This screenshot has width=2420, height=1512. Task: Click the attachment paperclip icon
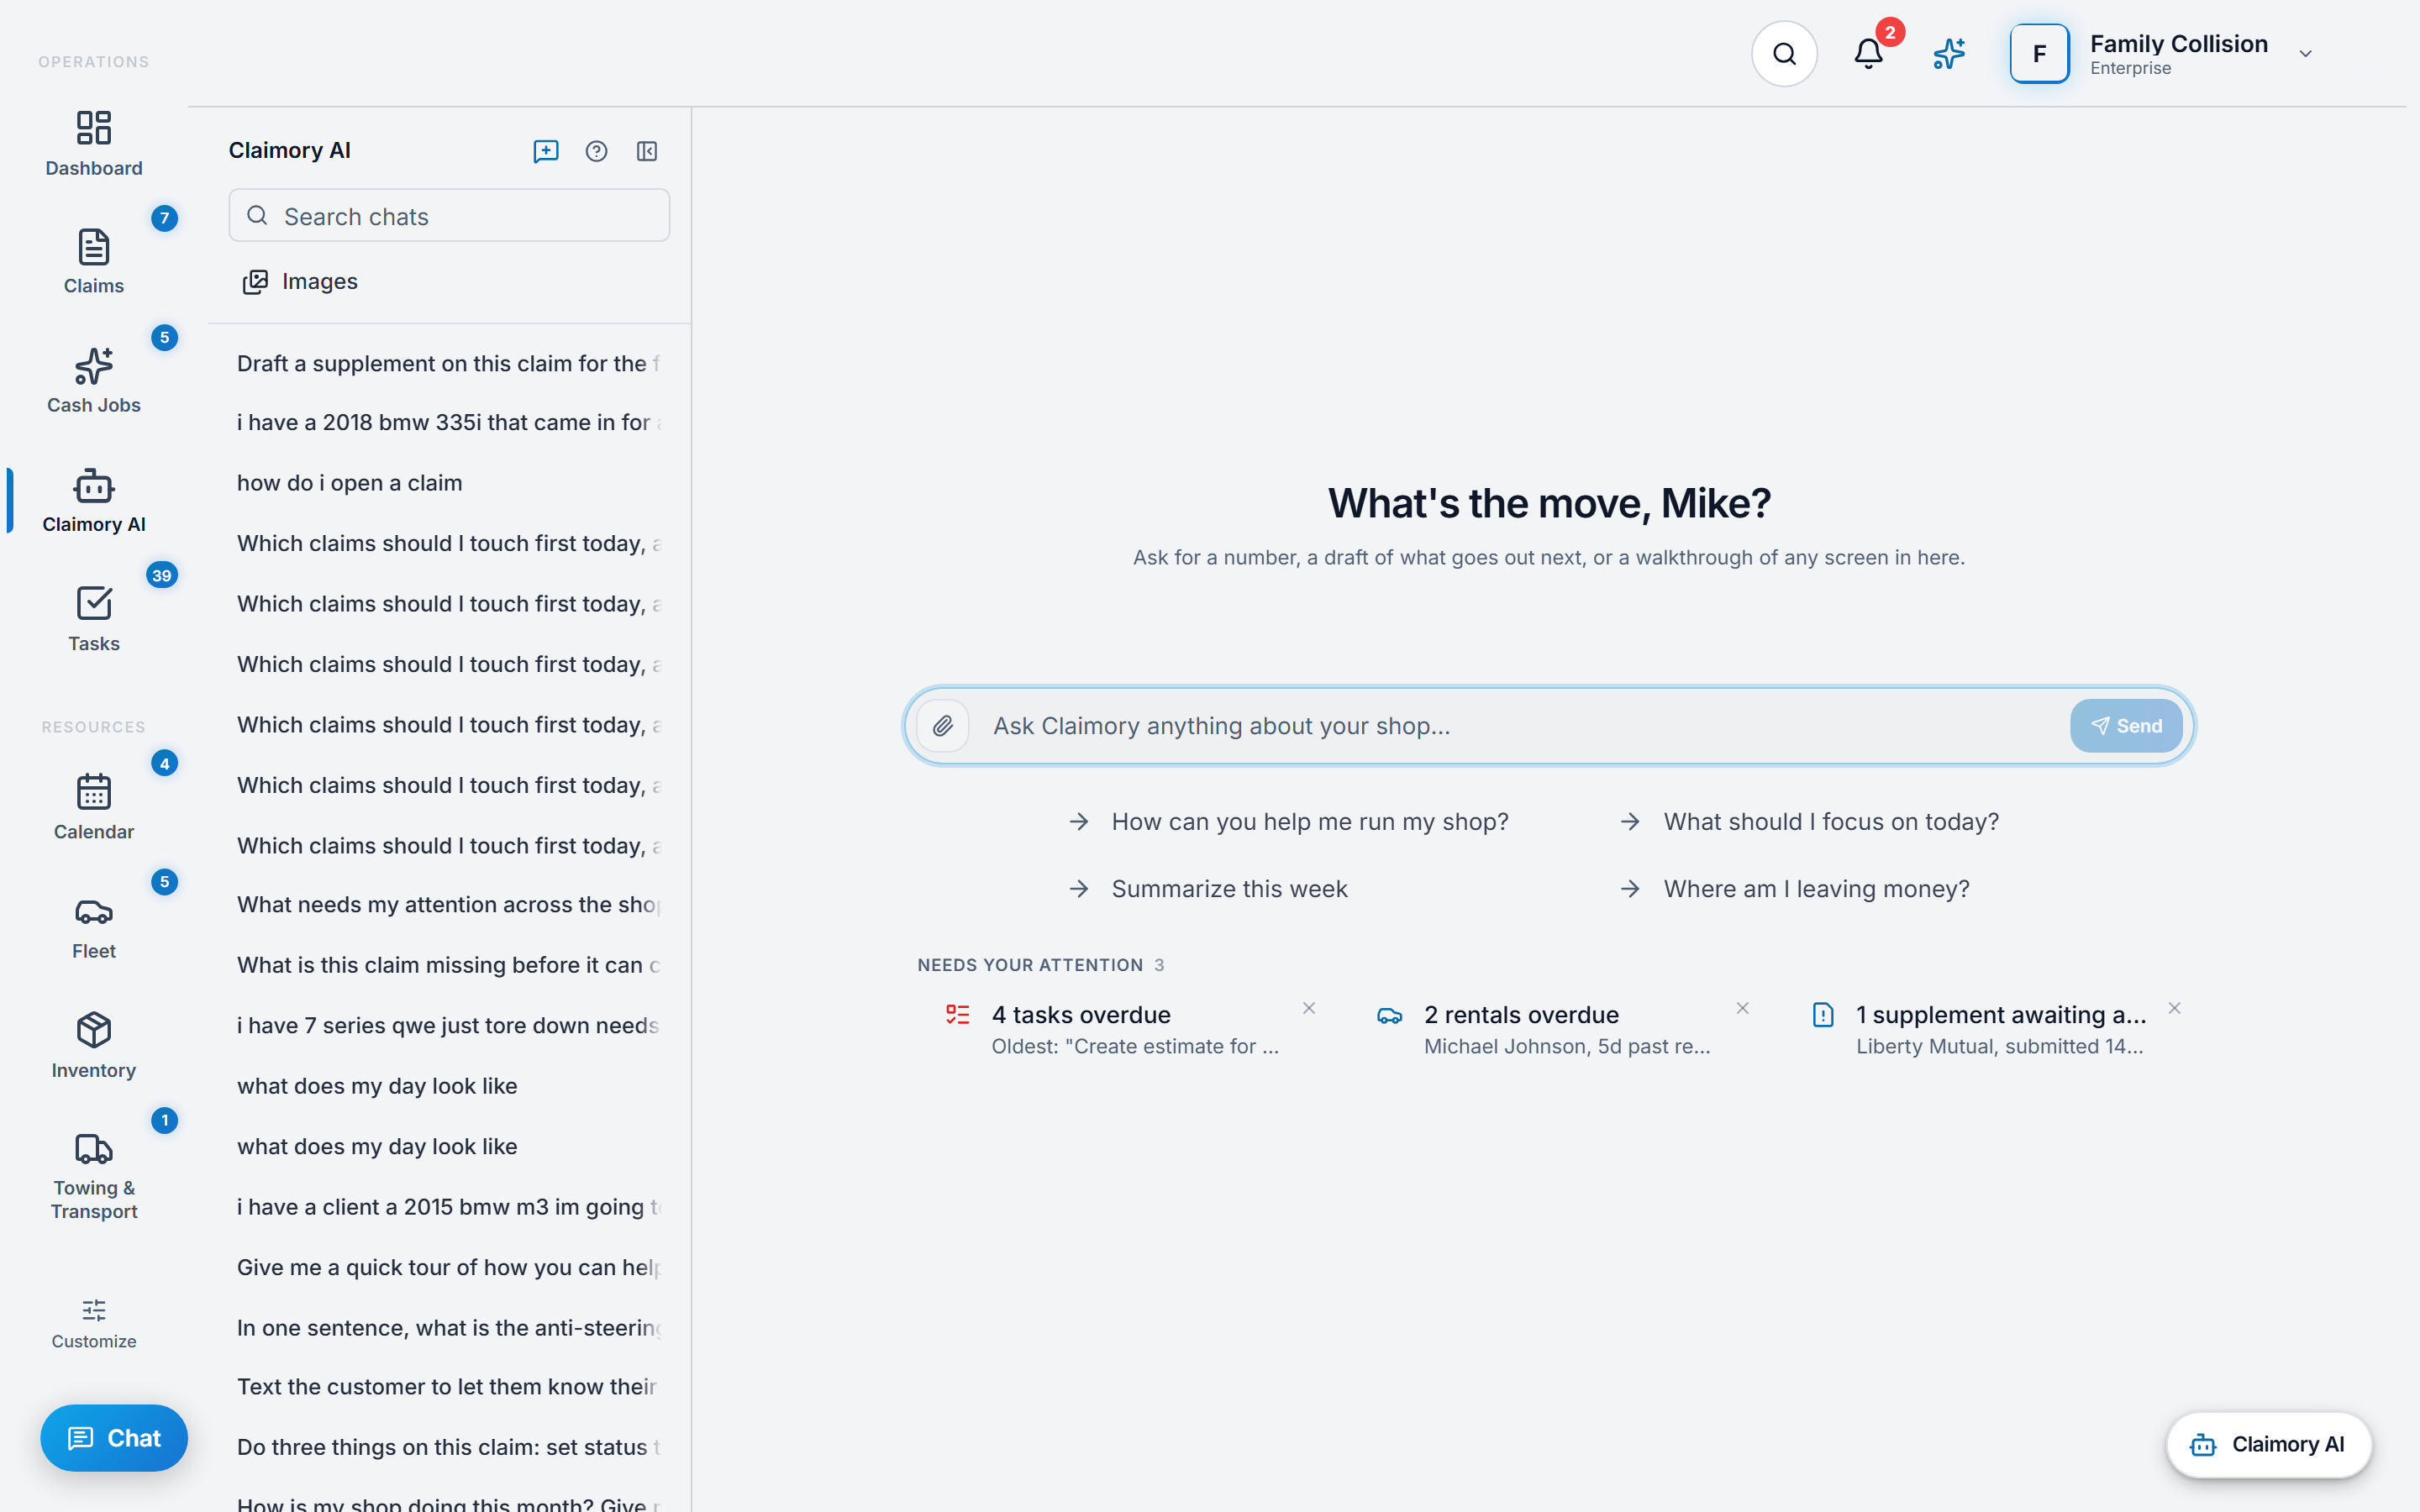click(x=943, y=726)
